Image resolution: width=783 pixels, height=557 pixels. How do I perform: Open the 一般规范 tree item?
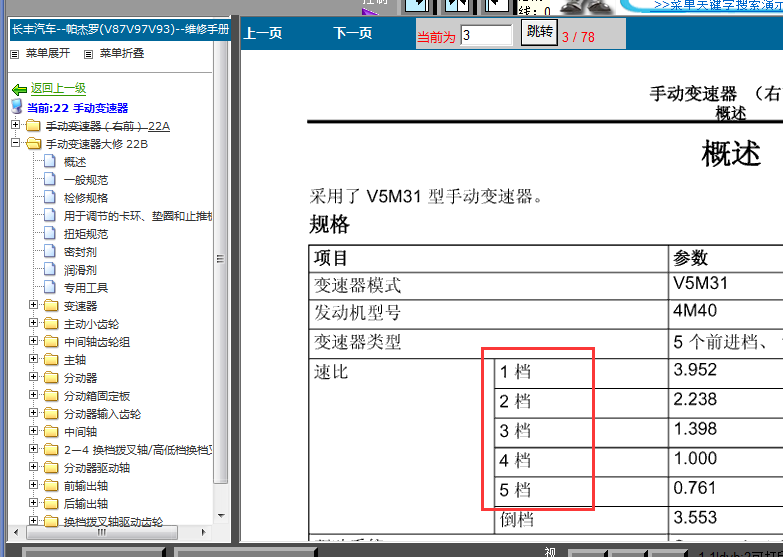86,180
